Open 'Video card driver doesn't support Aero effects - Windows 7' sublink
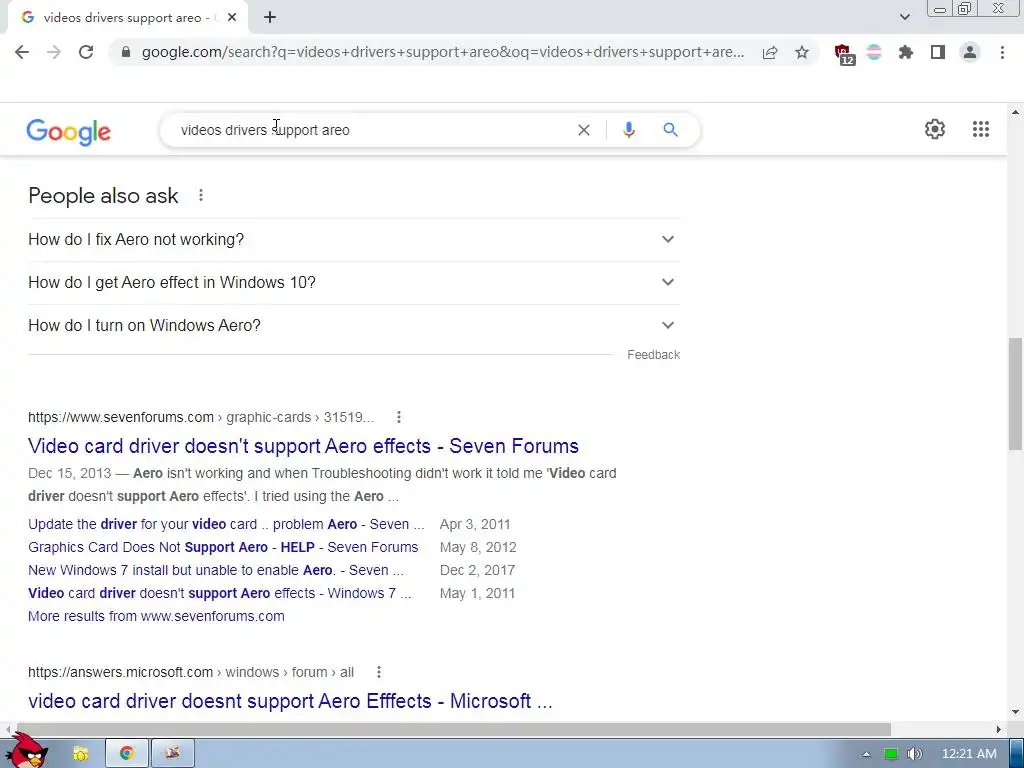This screenshot has height=768, width=1024. pyautogui.click(x=219, y=593)
